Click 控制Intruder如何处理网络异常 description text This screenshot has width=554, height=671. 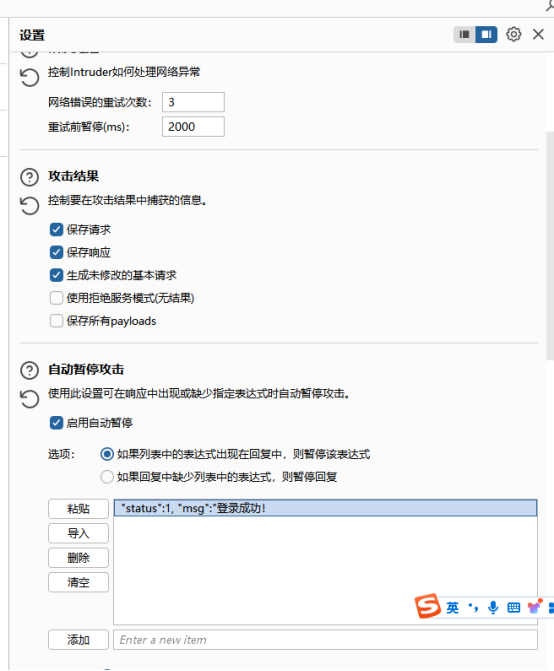124,72
